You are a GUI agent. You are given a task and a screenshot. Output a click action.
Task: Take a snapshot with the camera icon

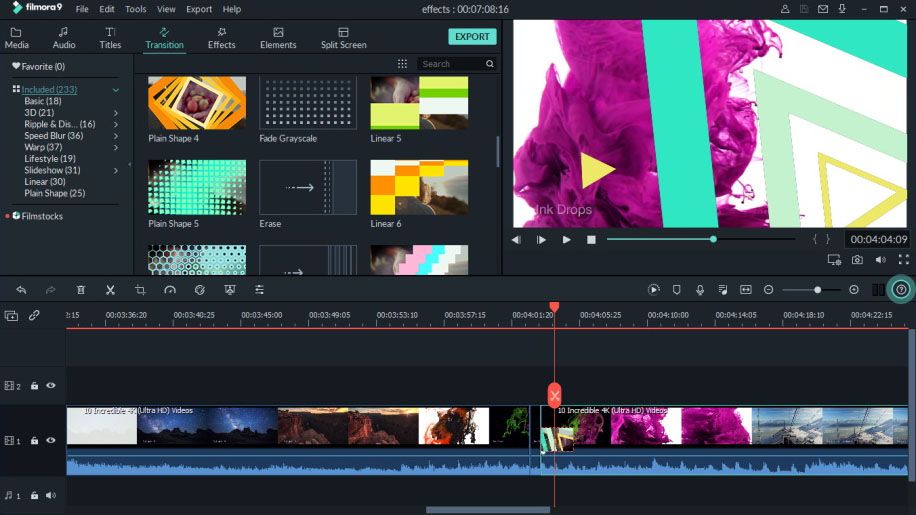pyautogui.click(x=857, y=260)
